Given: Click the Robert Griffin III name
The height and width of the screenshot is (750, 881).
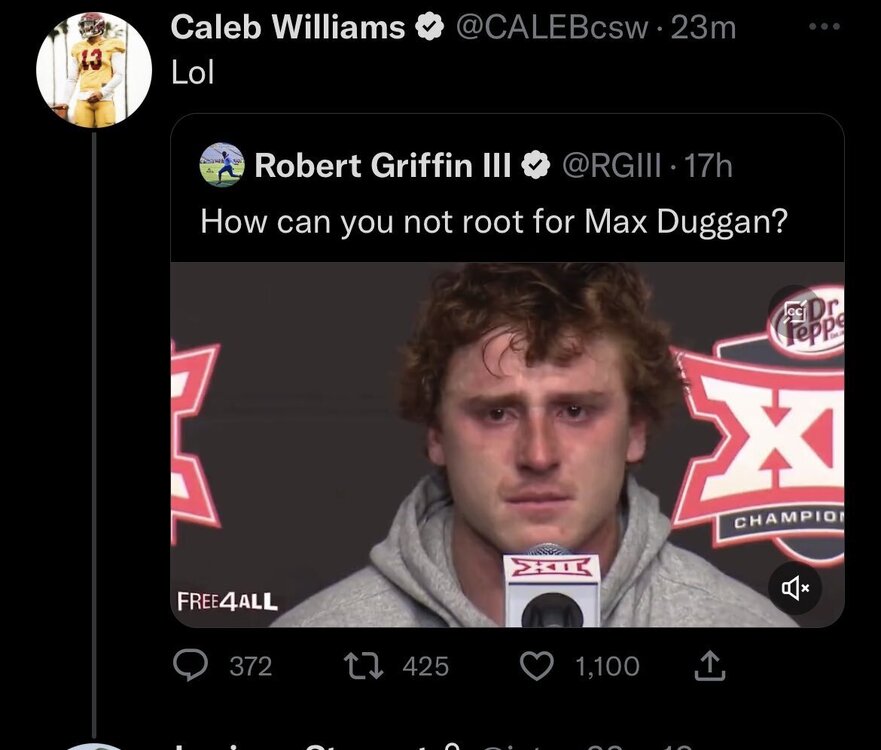Looking at the screenshot, I should pyautogui.click(x=383, y=165).
